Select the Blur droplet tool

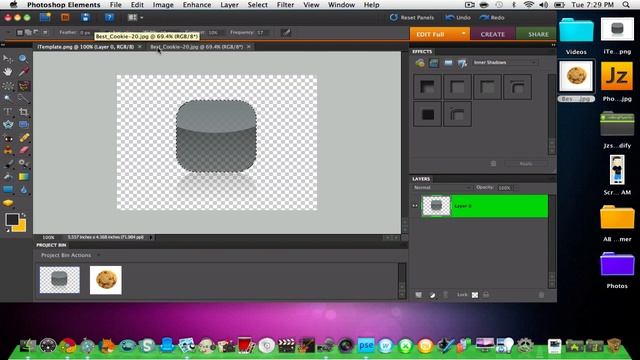(24, 190)
